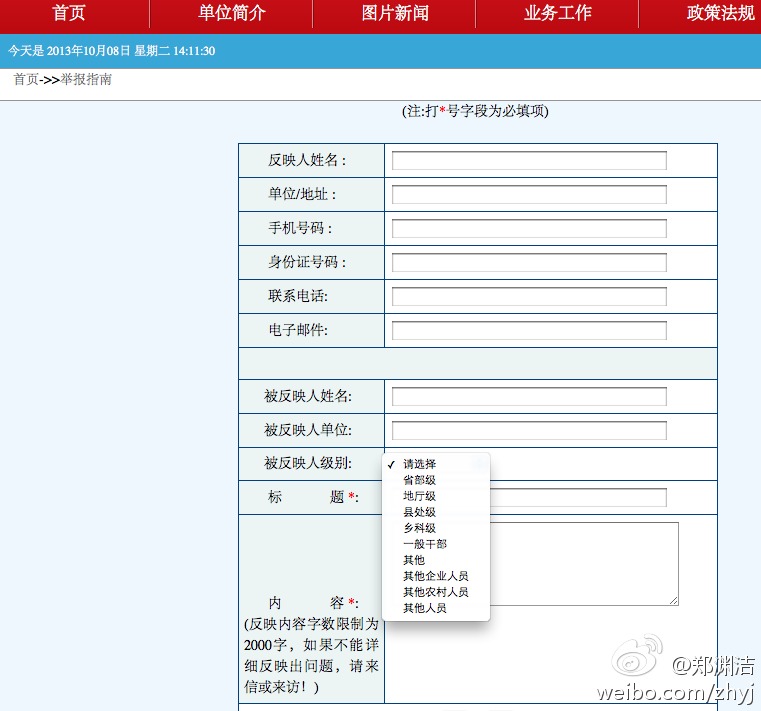Focus the 手机号码 input field

(529, 229)
